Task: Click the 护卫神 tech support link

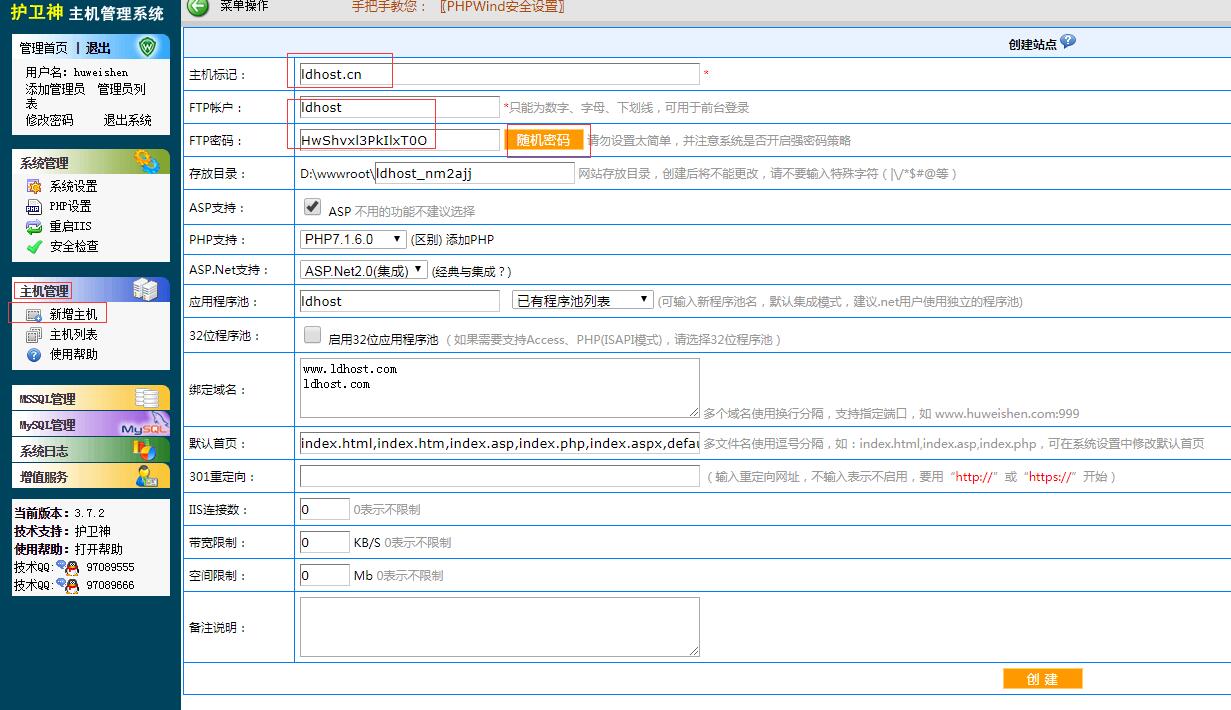Action: coord(93,531)
